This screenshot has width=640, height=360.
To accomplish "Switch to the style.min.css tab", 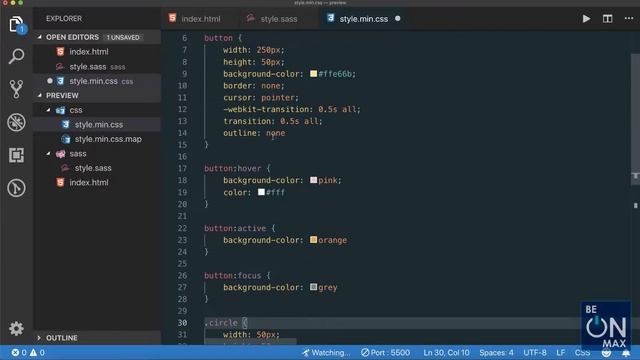I will pos(363,19).
